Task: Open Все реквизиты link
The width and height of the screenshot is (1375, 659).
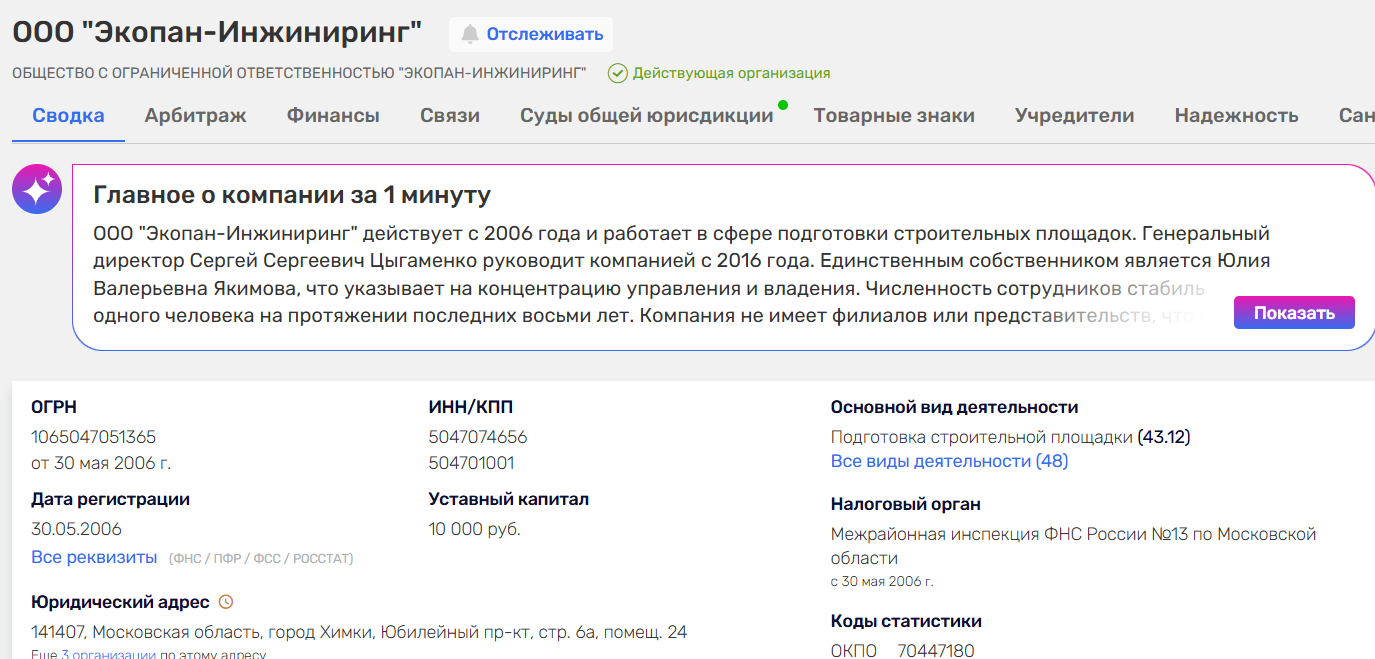Action: pos(94,557)
